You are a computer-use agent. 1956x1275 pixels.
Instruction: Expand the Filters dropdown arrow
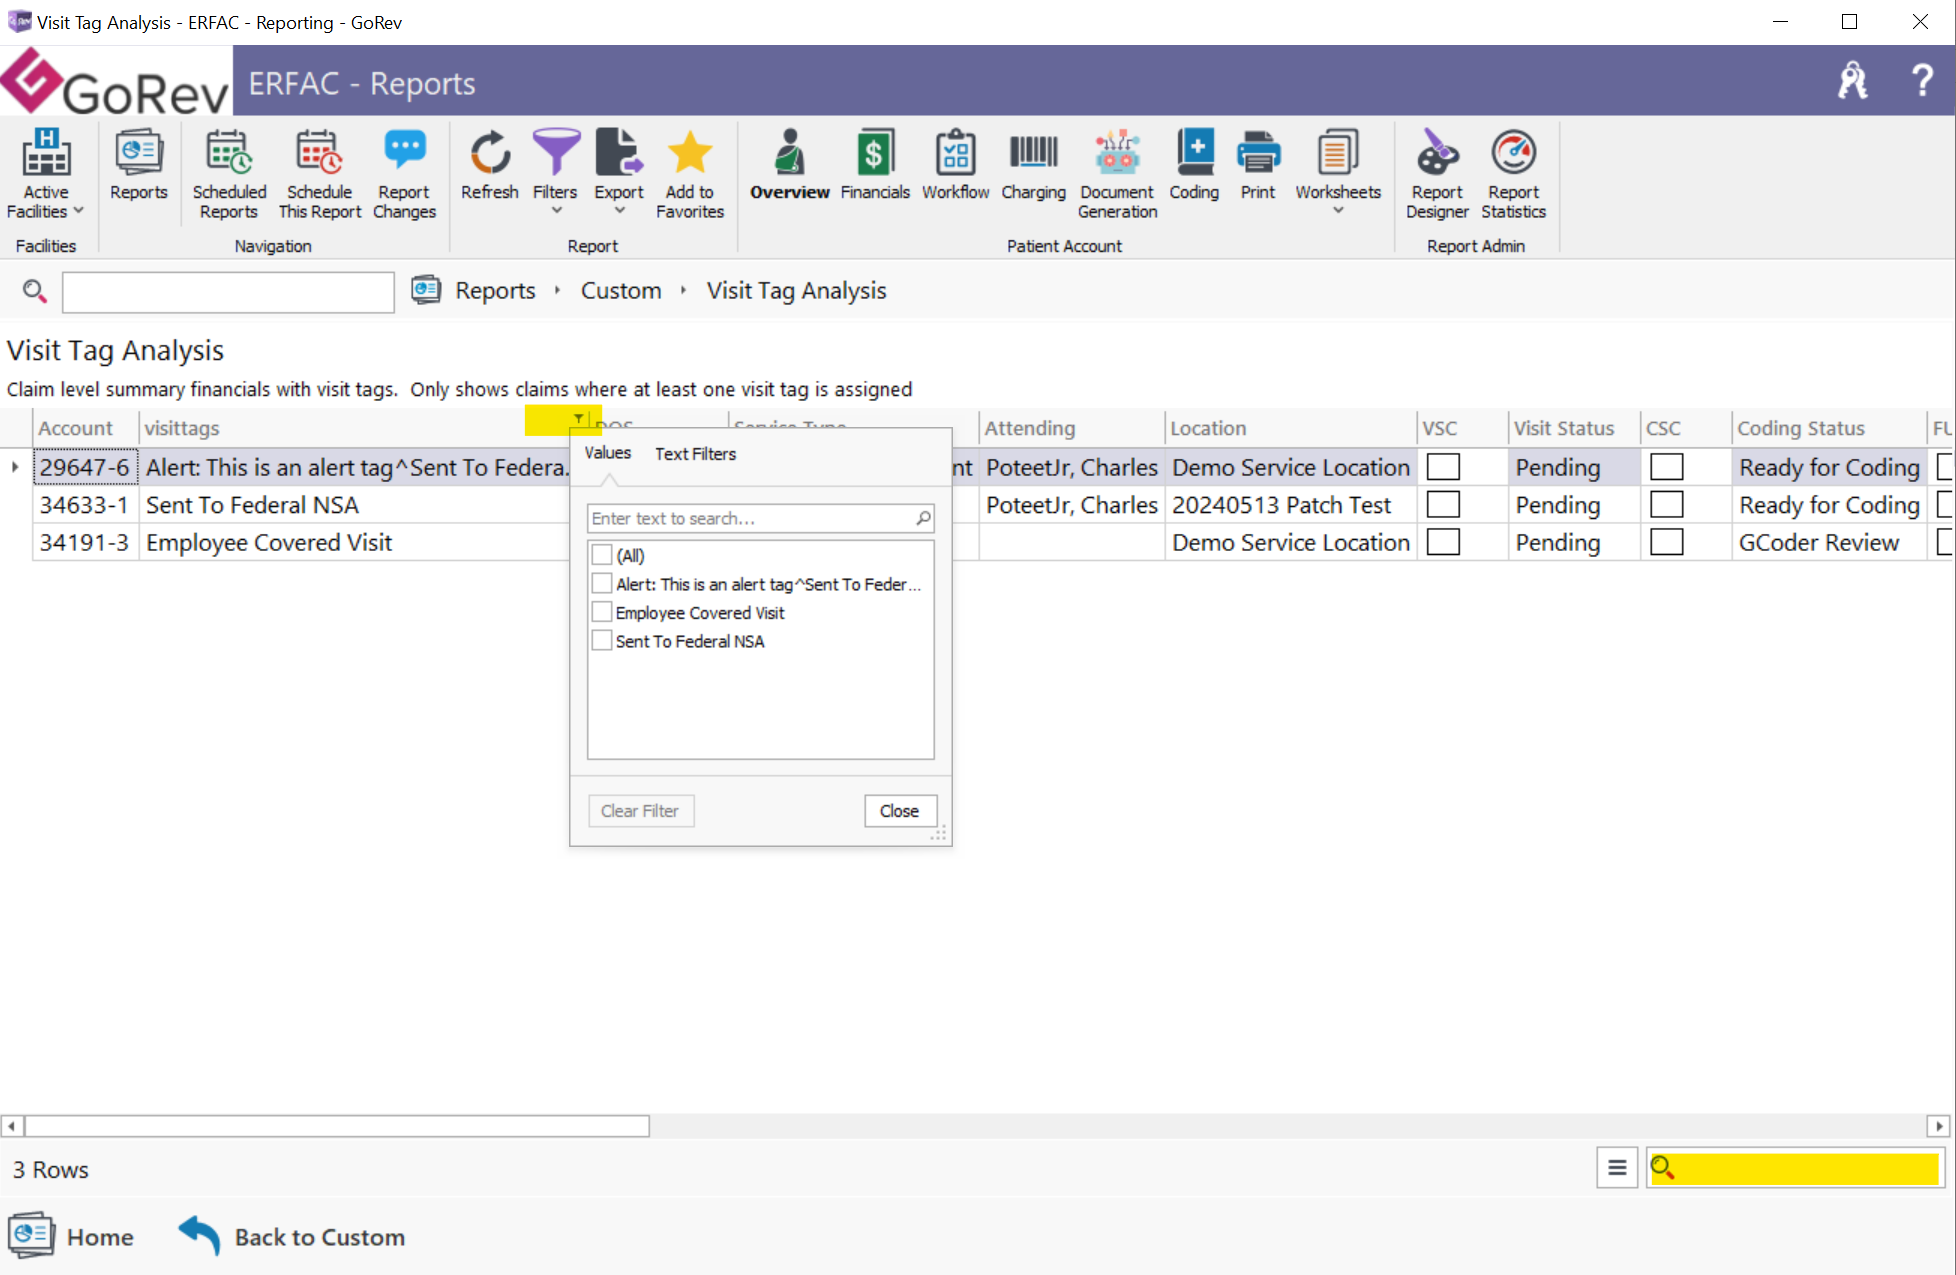click(x=556, y=210)
